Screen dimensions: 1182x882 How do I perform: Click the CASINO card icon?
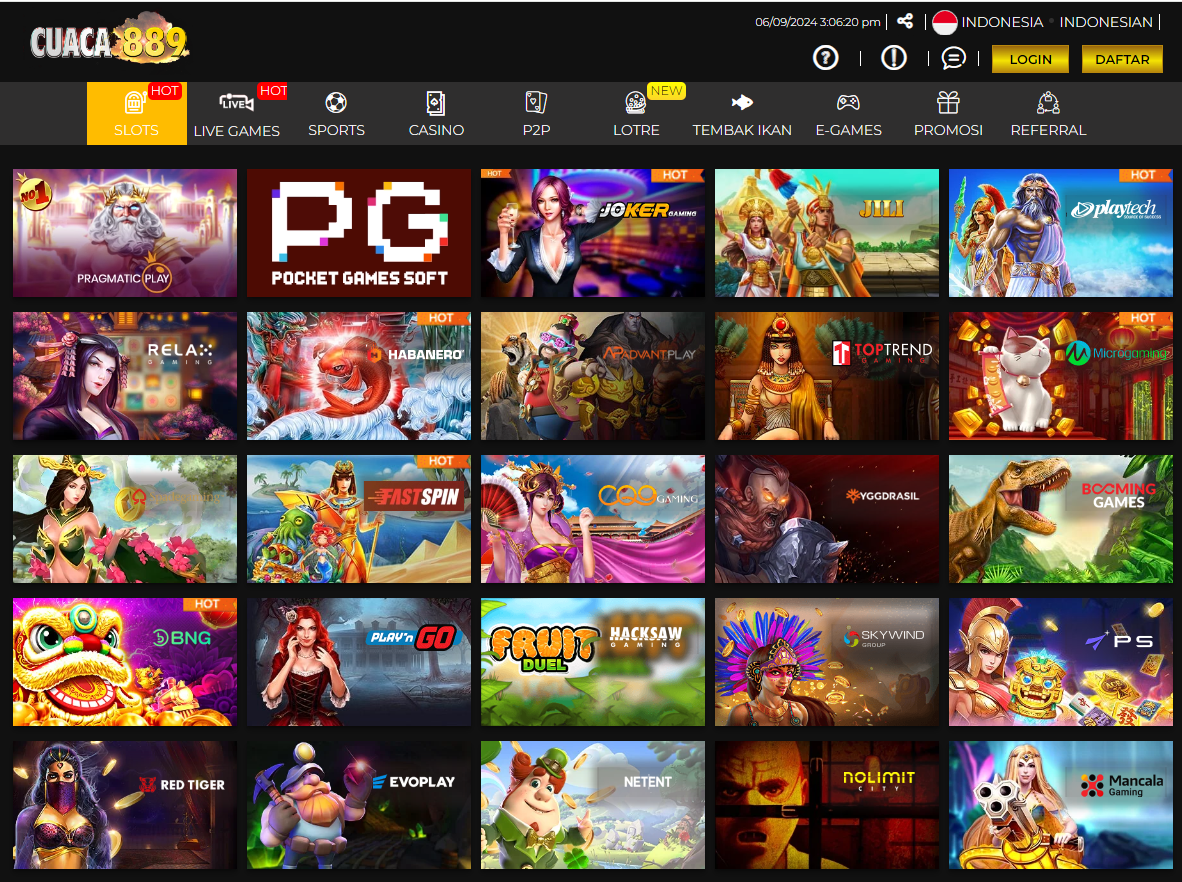[436, 102]
